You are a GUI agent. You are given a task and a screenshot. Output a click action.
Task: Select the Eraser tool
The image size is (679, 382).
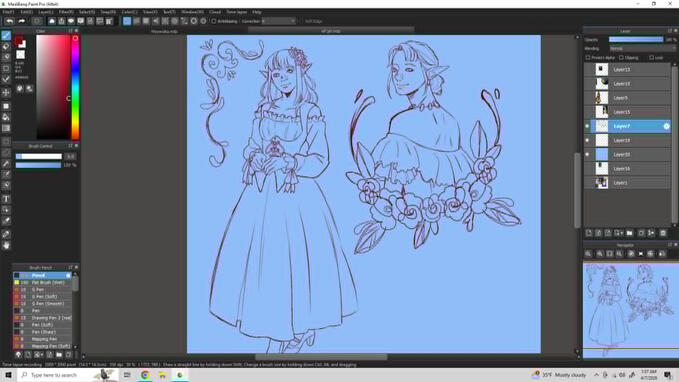tap(6, 46)
